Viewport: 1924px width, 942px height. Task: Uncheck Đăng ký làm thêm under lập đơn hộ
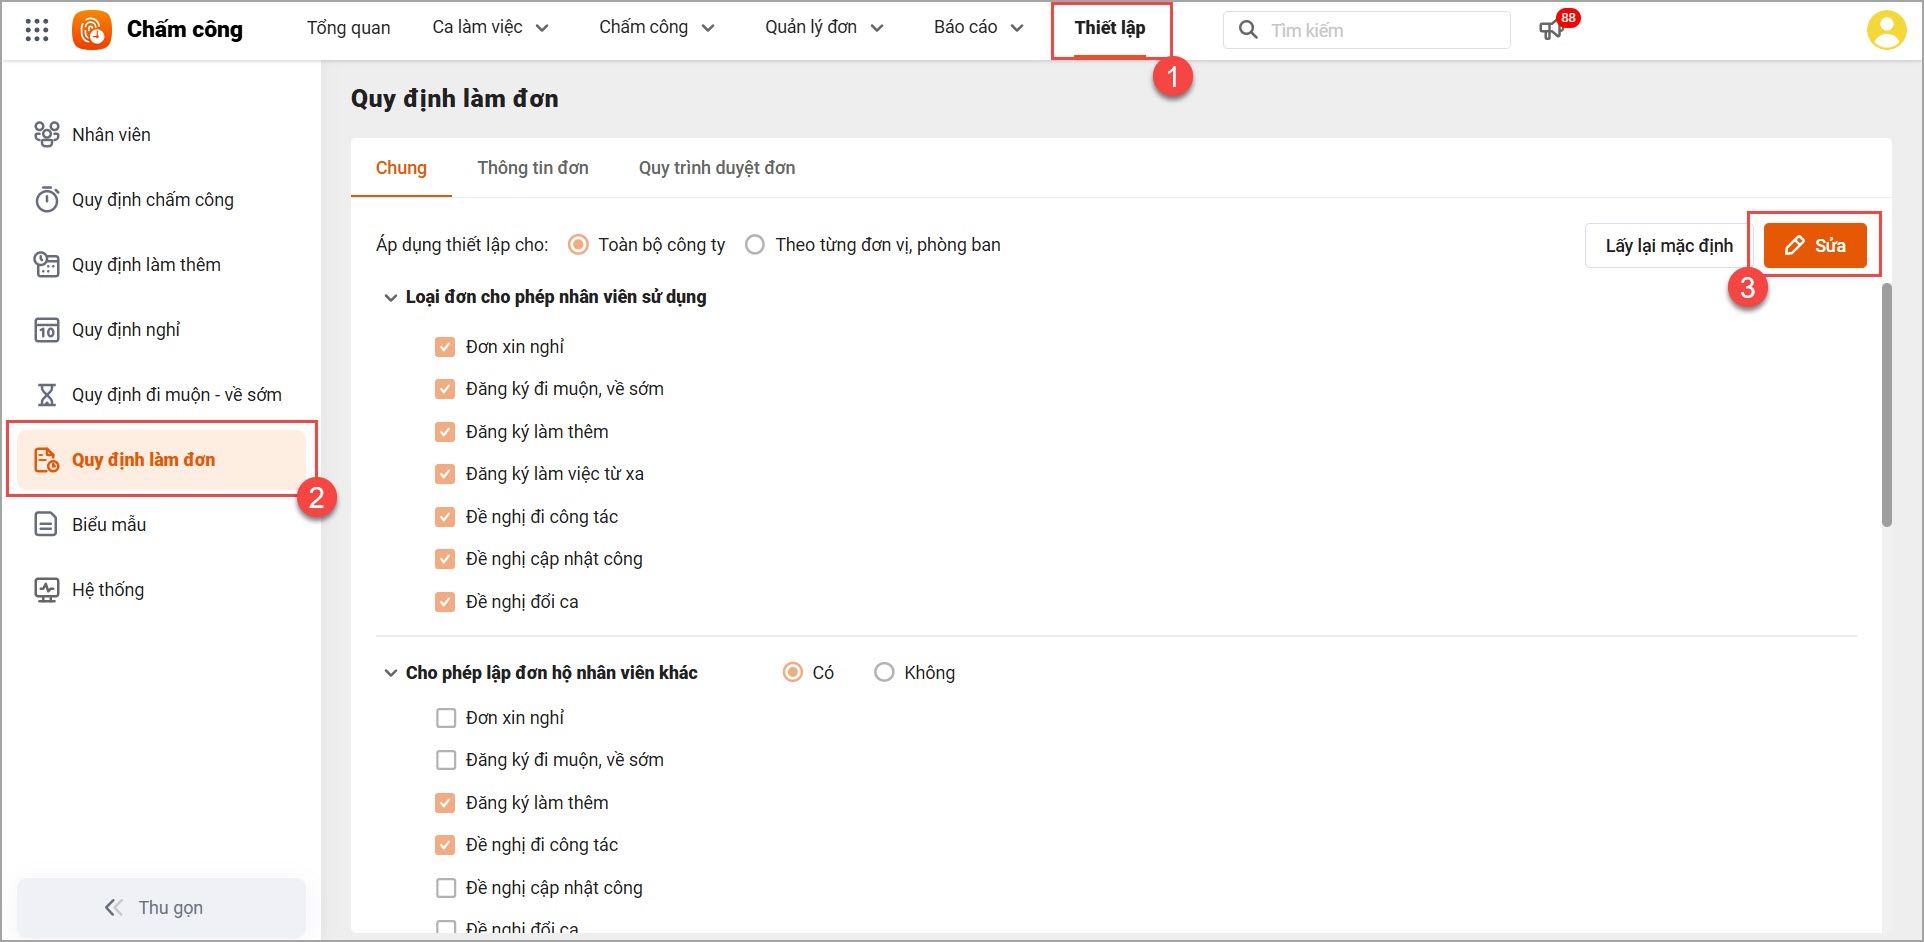pyautogui.click(x=445, y=803)
